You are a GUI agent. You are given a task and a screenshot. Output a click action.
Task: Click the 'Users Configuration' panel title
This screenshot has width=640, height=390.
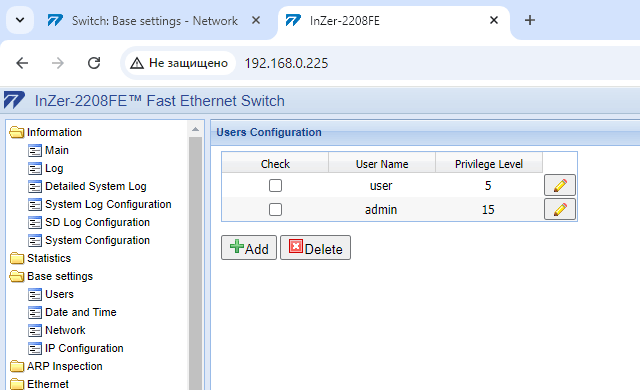(269, 132)
